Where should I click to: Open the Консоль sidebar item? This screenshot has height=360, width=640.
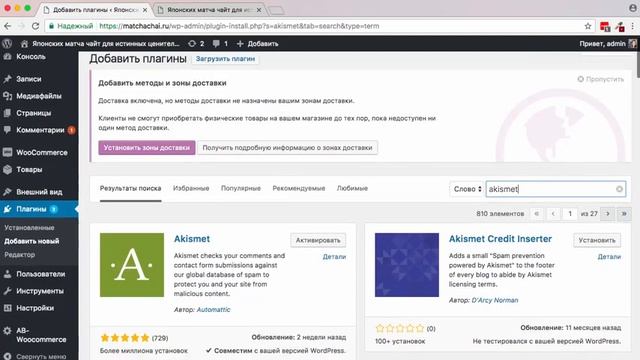point(31,57)
